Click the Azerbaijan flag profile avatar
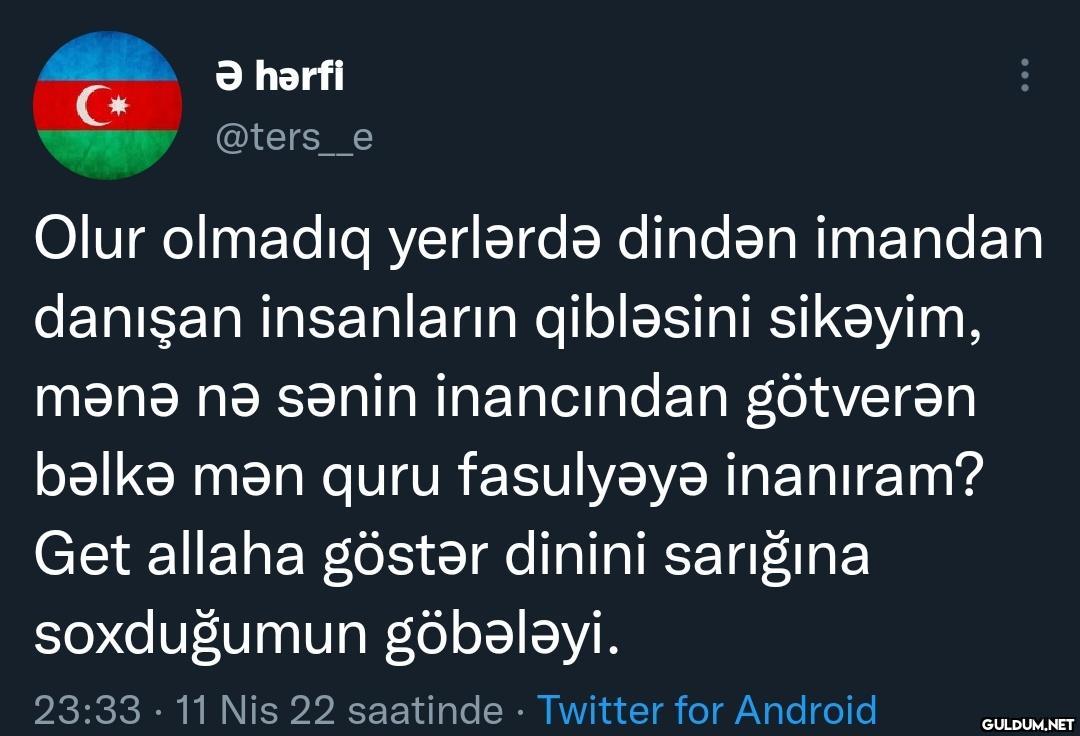This screenshot has height=736, width=1080. tap(108, 106)
